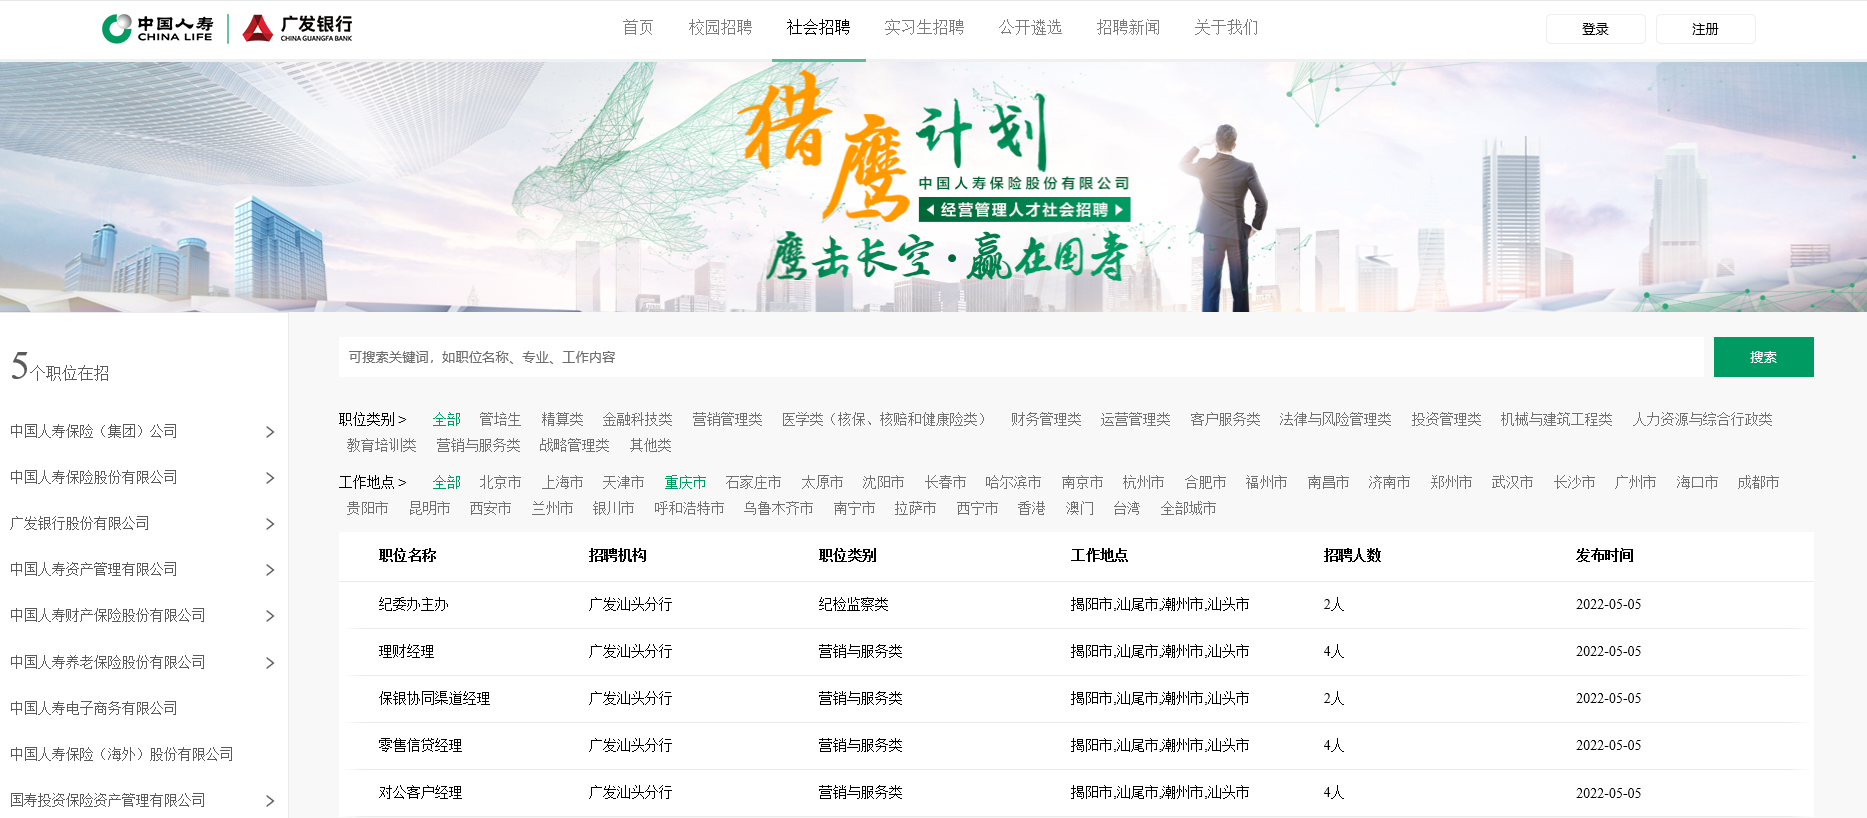Filter work location by 重庆市

tap(685, 482)
